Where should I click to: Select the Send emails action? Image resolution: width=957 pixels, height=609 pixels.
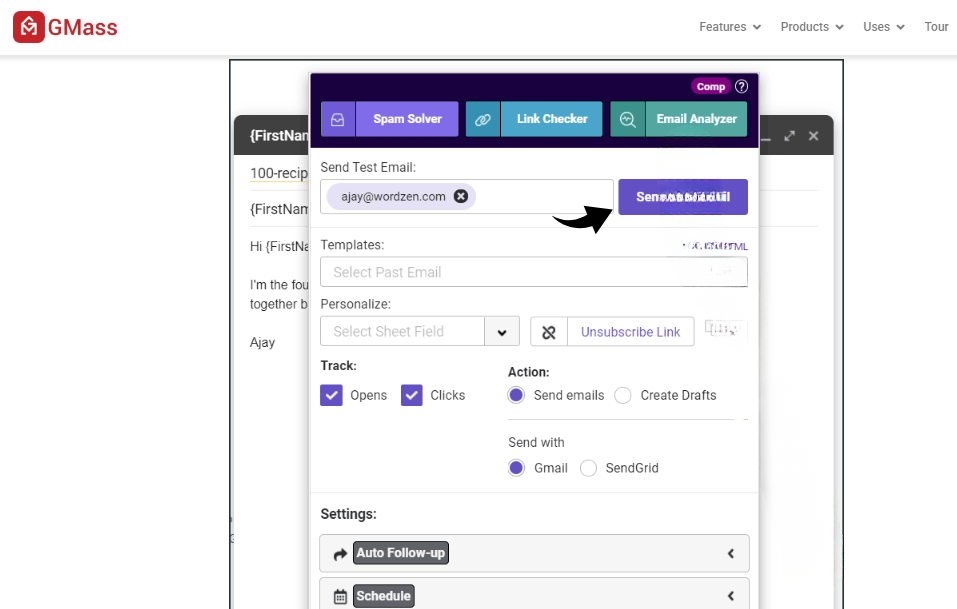[x=516, y=395]
